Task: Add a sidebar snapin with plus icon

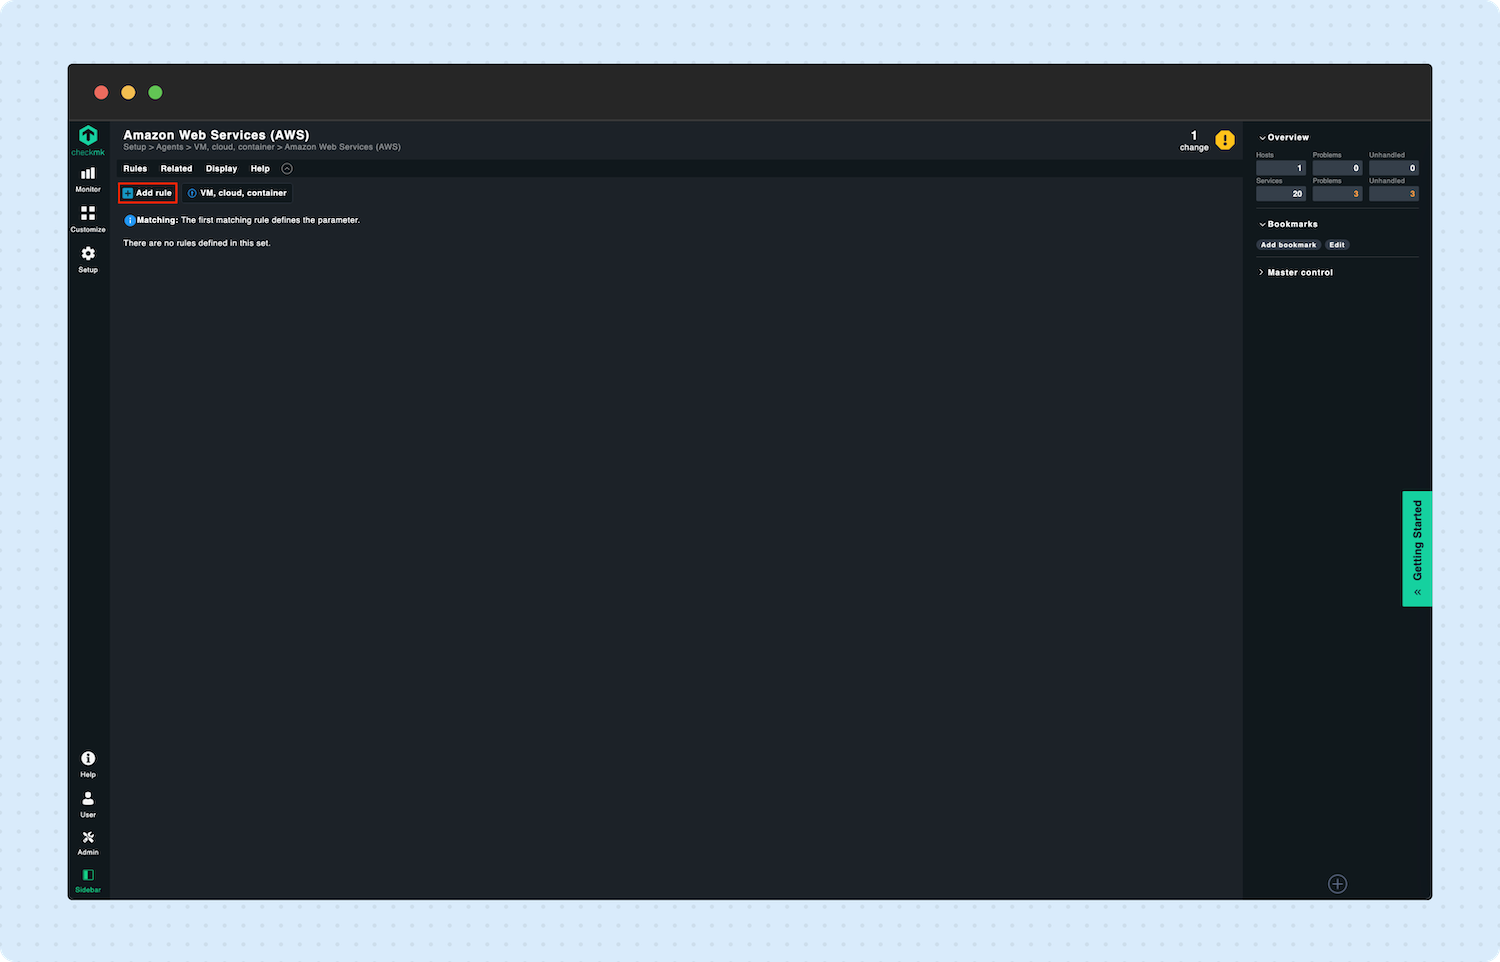Action: click(x=1337, y=884)
